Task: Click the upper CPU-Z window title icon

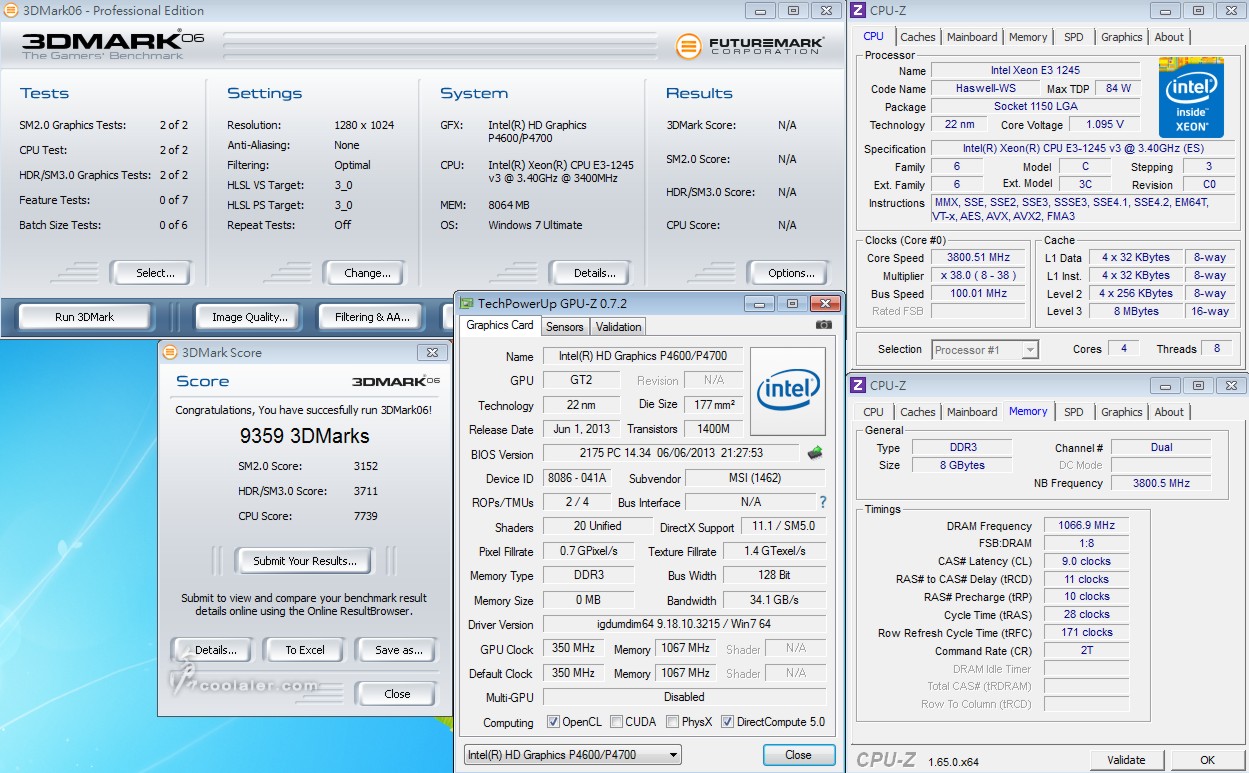Action: click(858, 11)
